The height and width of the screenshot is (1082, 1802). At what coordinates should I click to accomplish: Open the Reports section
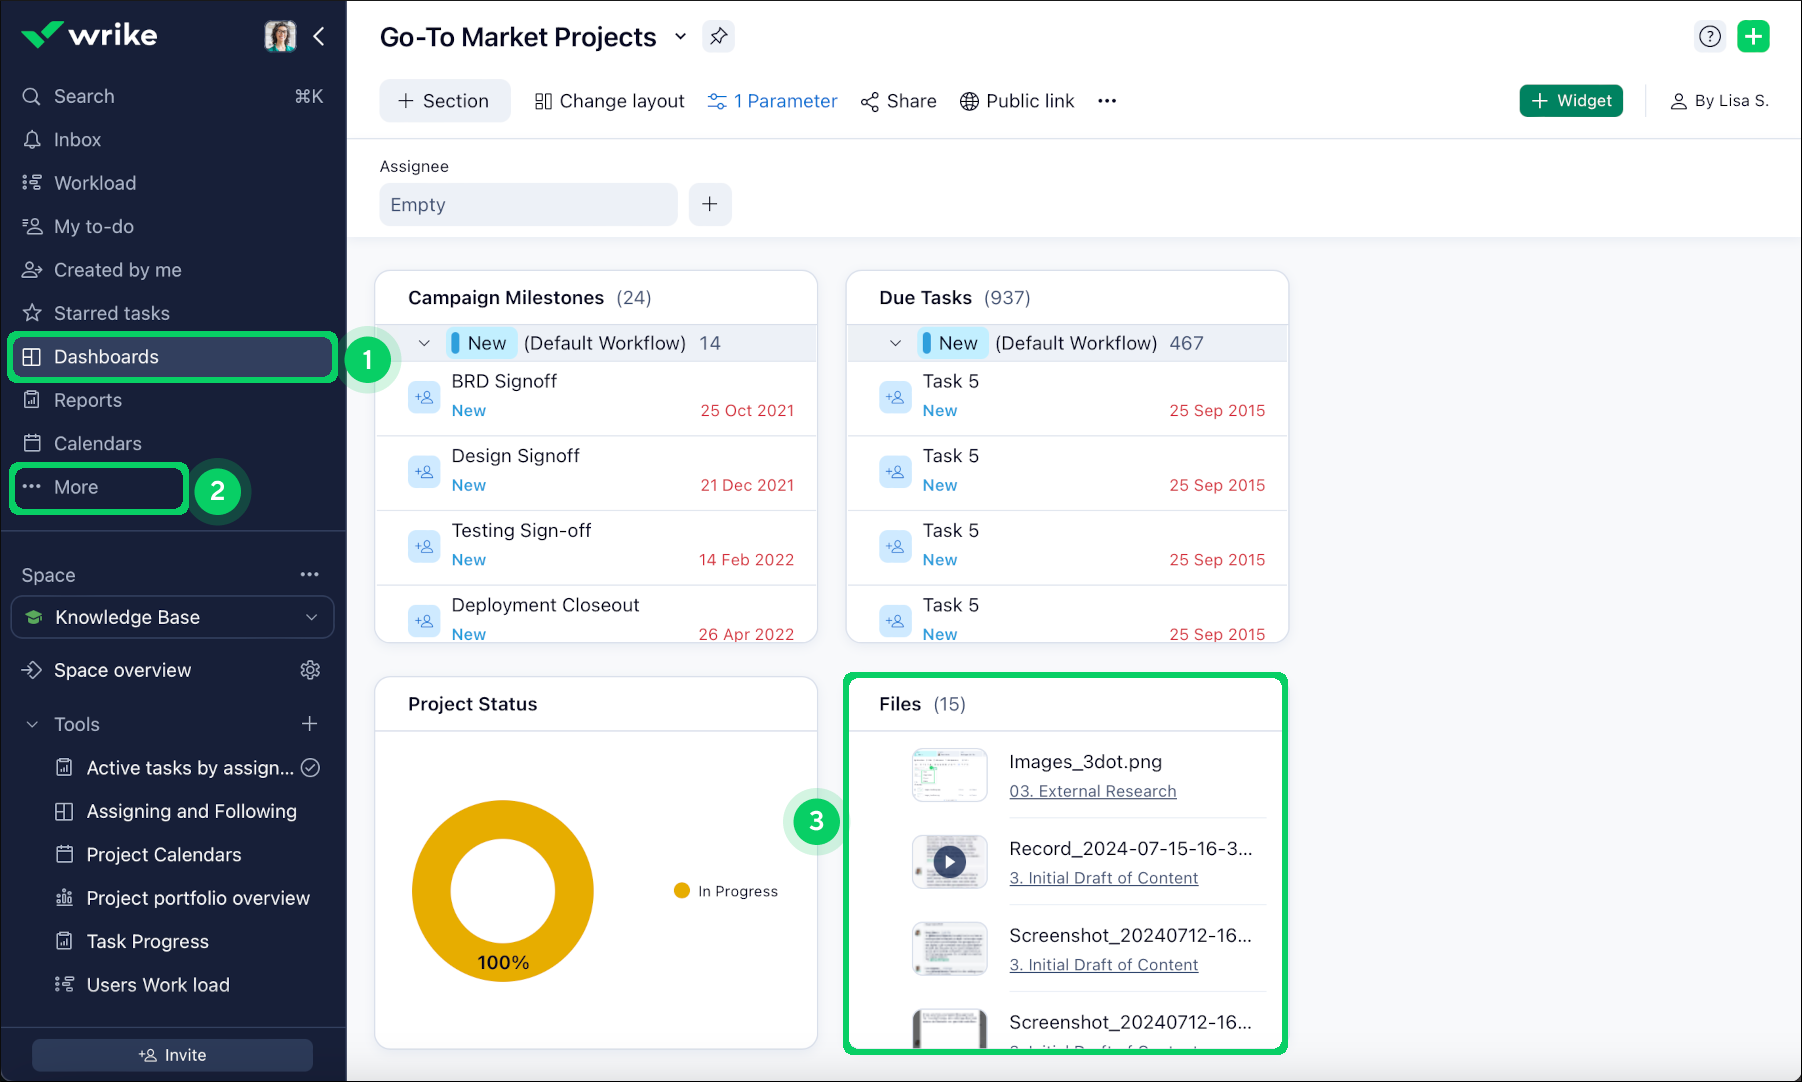click(x=86, y=399)
